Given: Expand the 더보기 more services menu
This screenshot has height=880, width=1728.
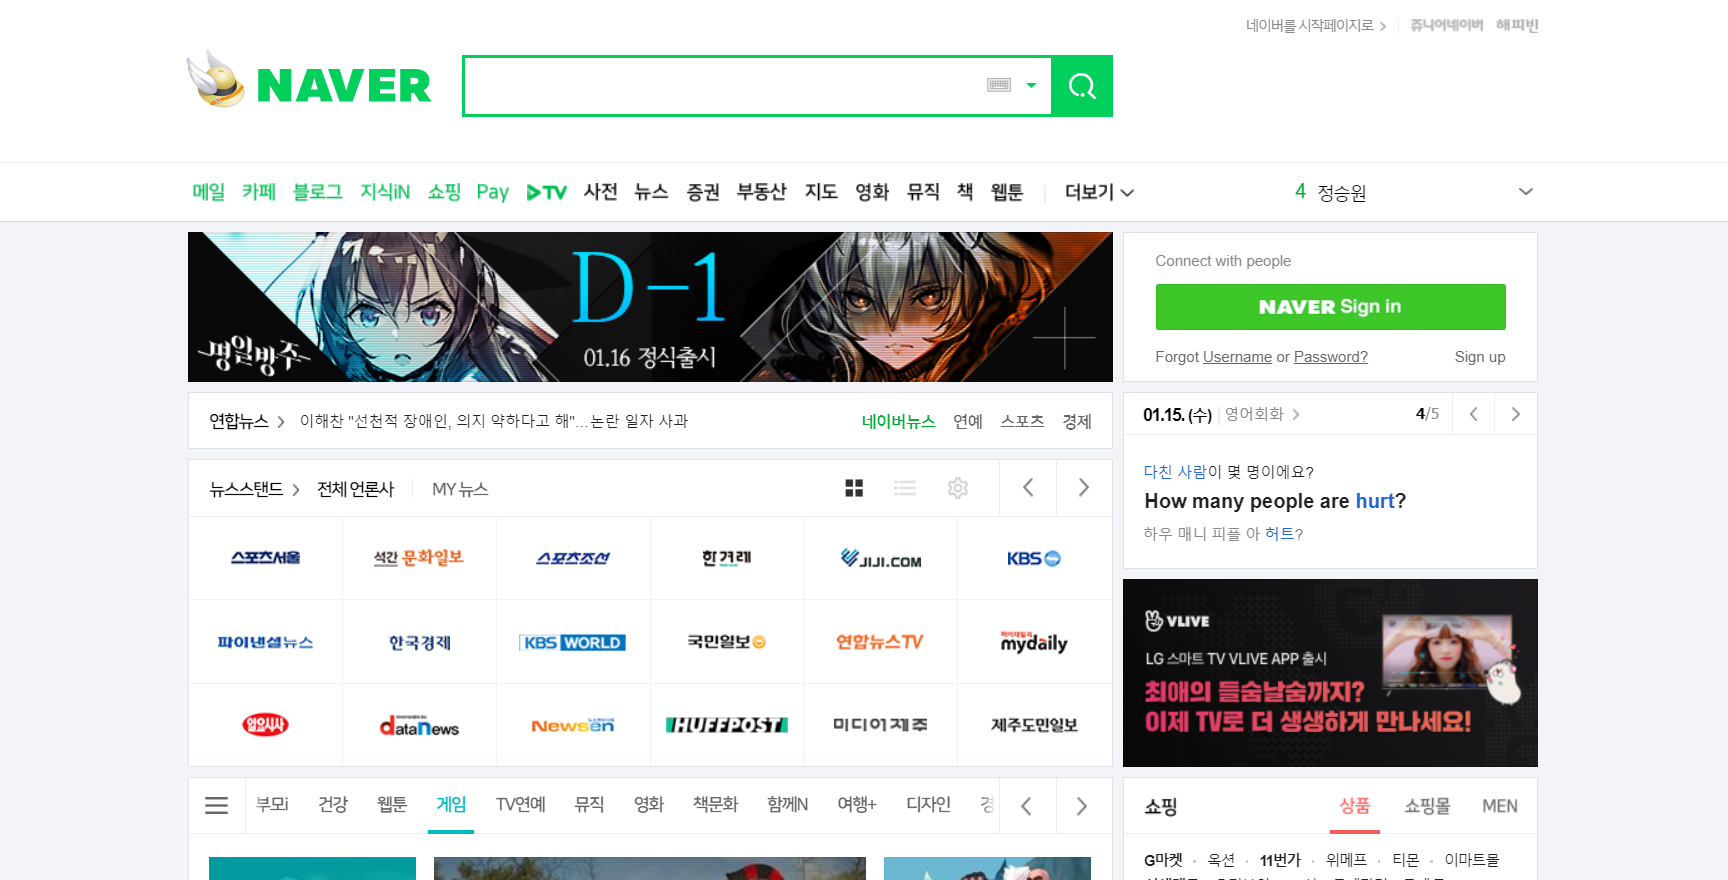Looking at the screenshot, I should [x=1098, y=192].
